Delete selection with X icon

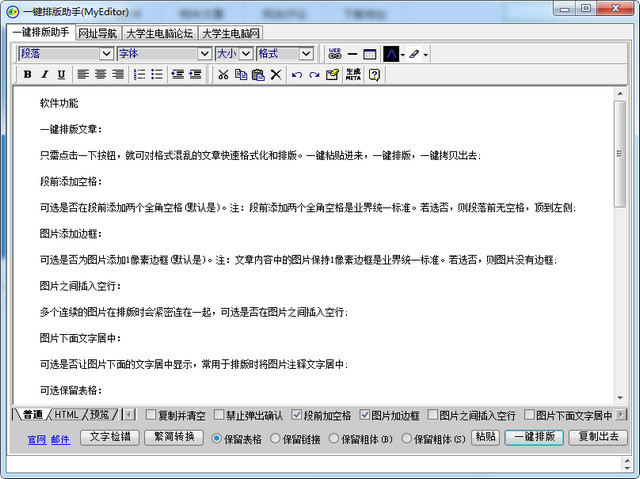coord(276,75)
